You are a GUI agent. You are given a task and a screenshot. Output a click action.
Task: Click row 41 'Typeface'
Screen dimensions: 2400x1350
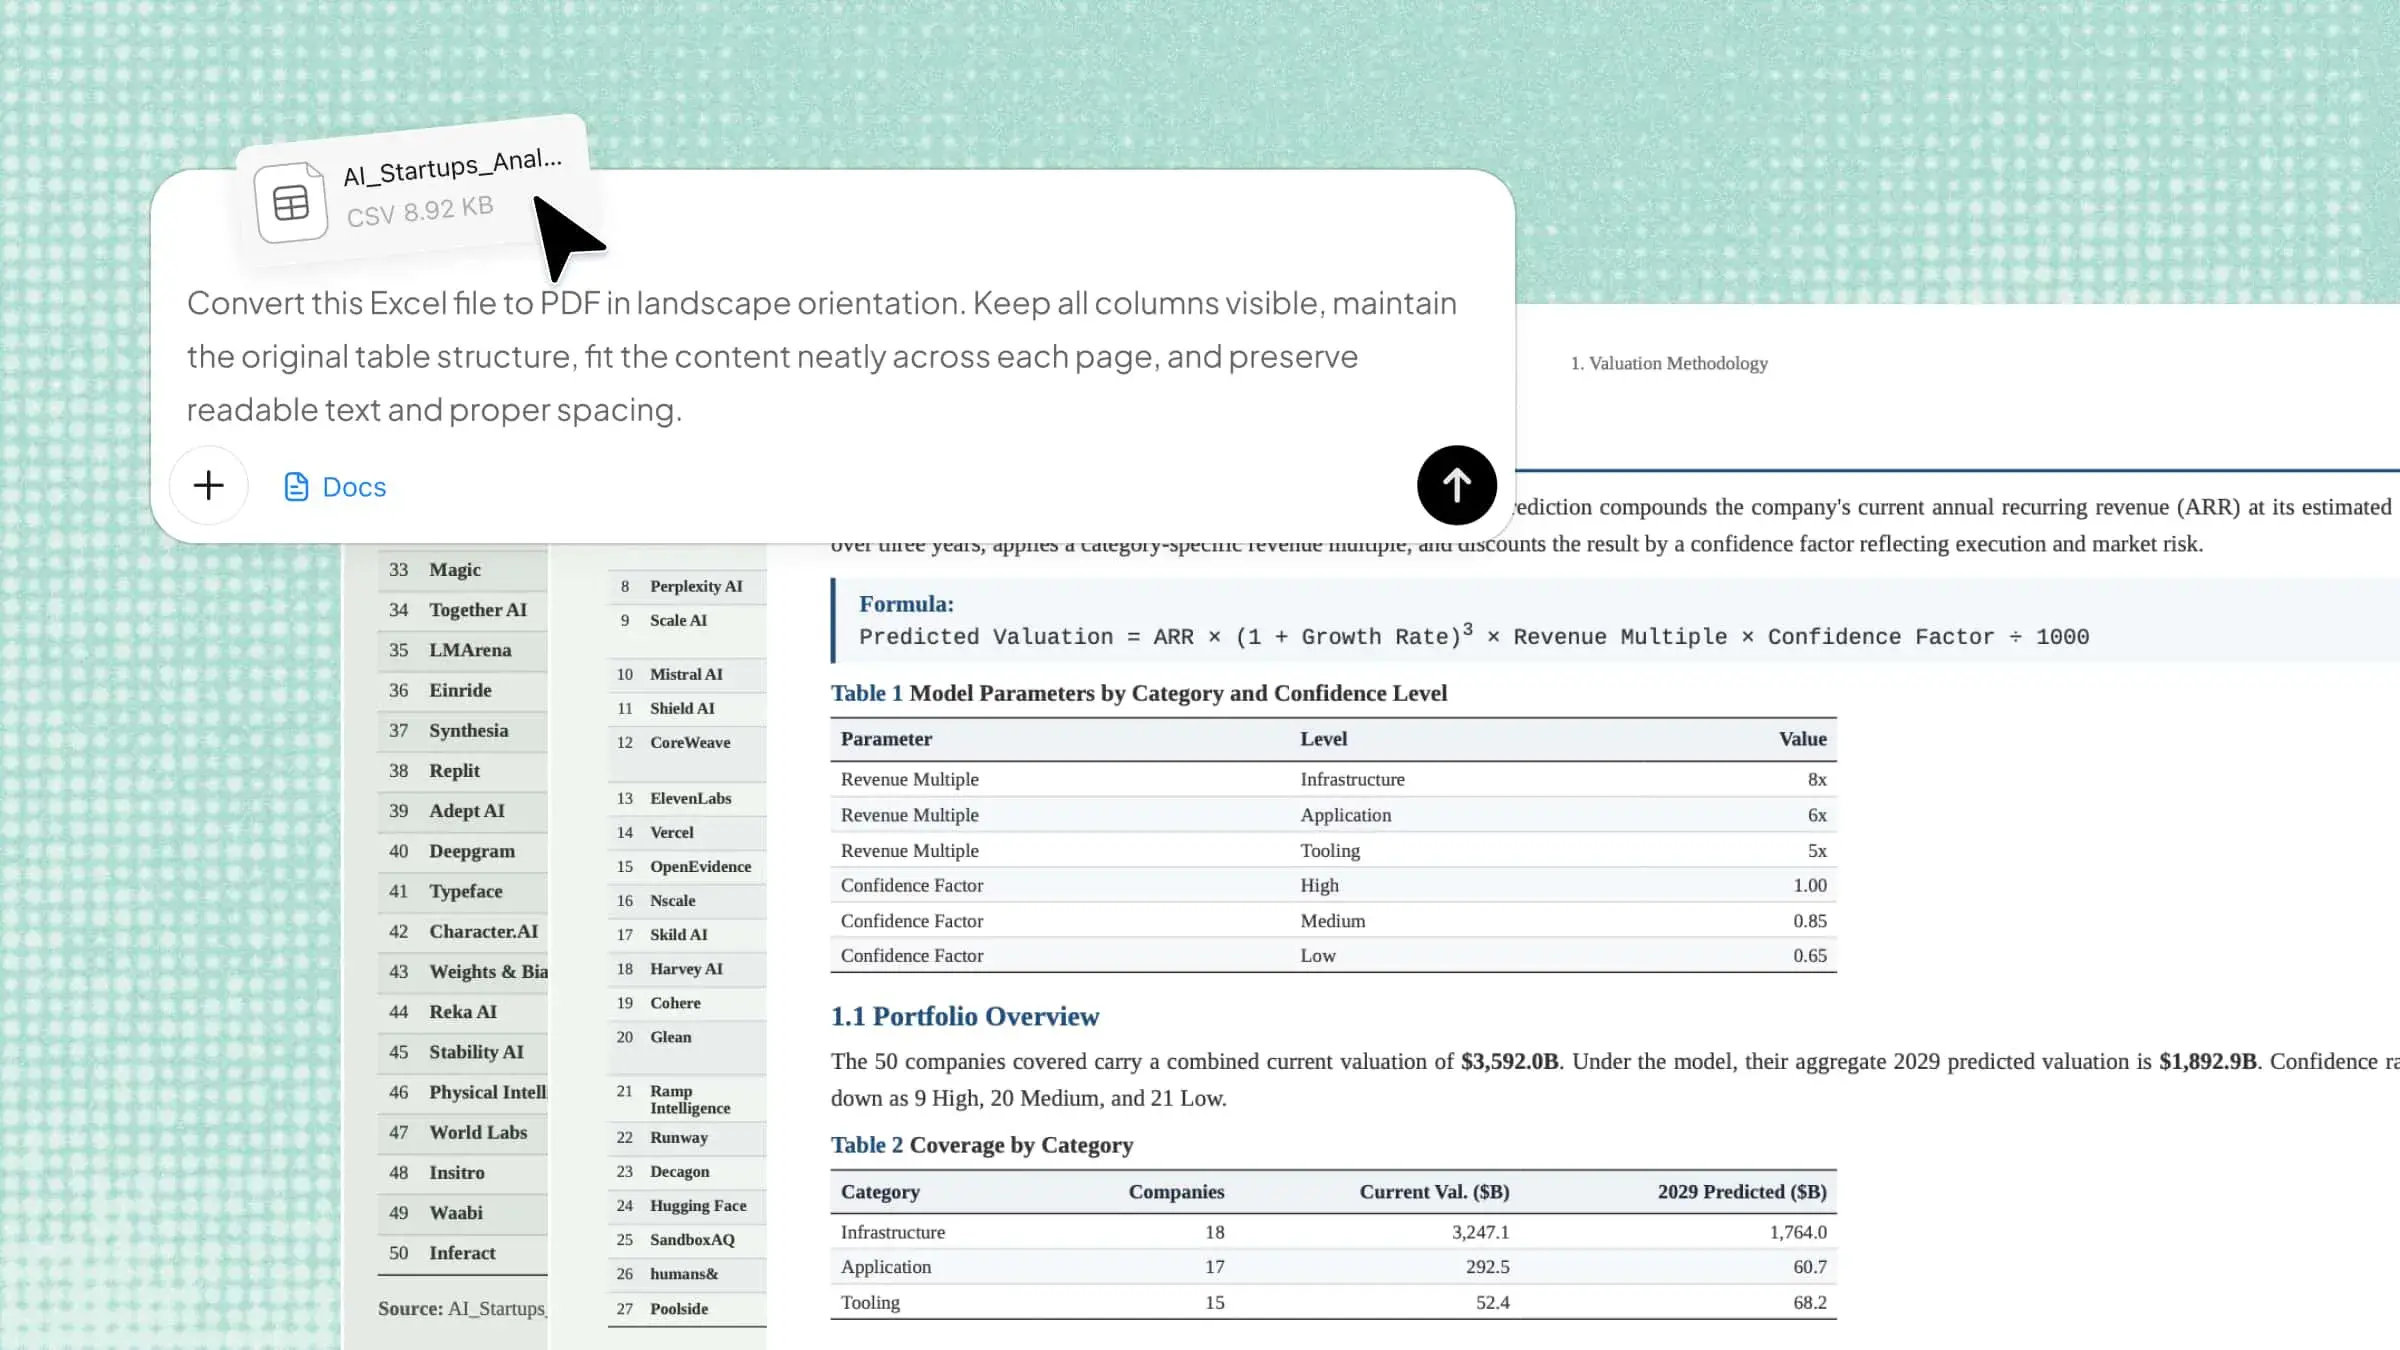463,892
